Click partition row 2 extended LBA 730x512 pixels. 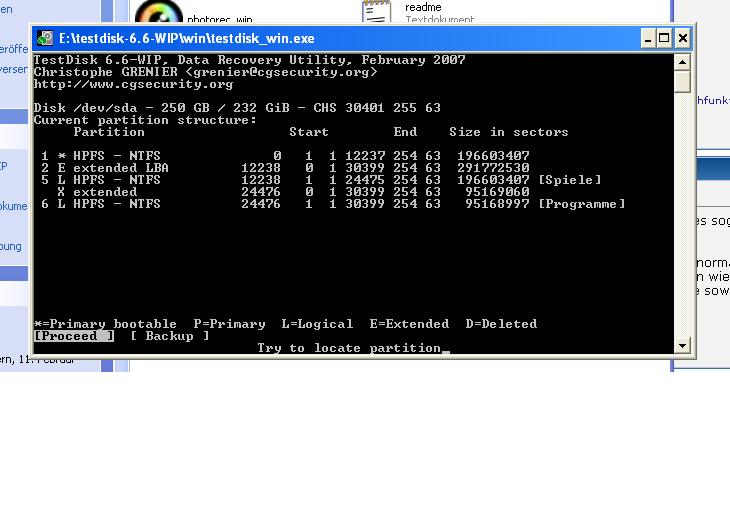pyautogui.click(x=285, y=168)
